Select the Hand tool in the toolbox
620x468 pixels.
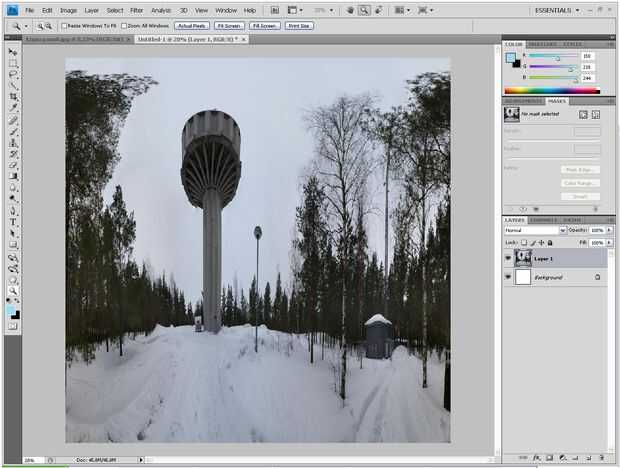13,280
